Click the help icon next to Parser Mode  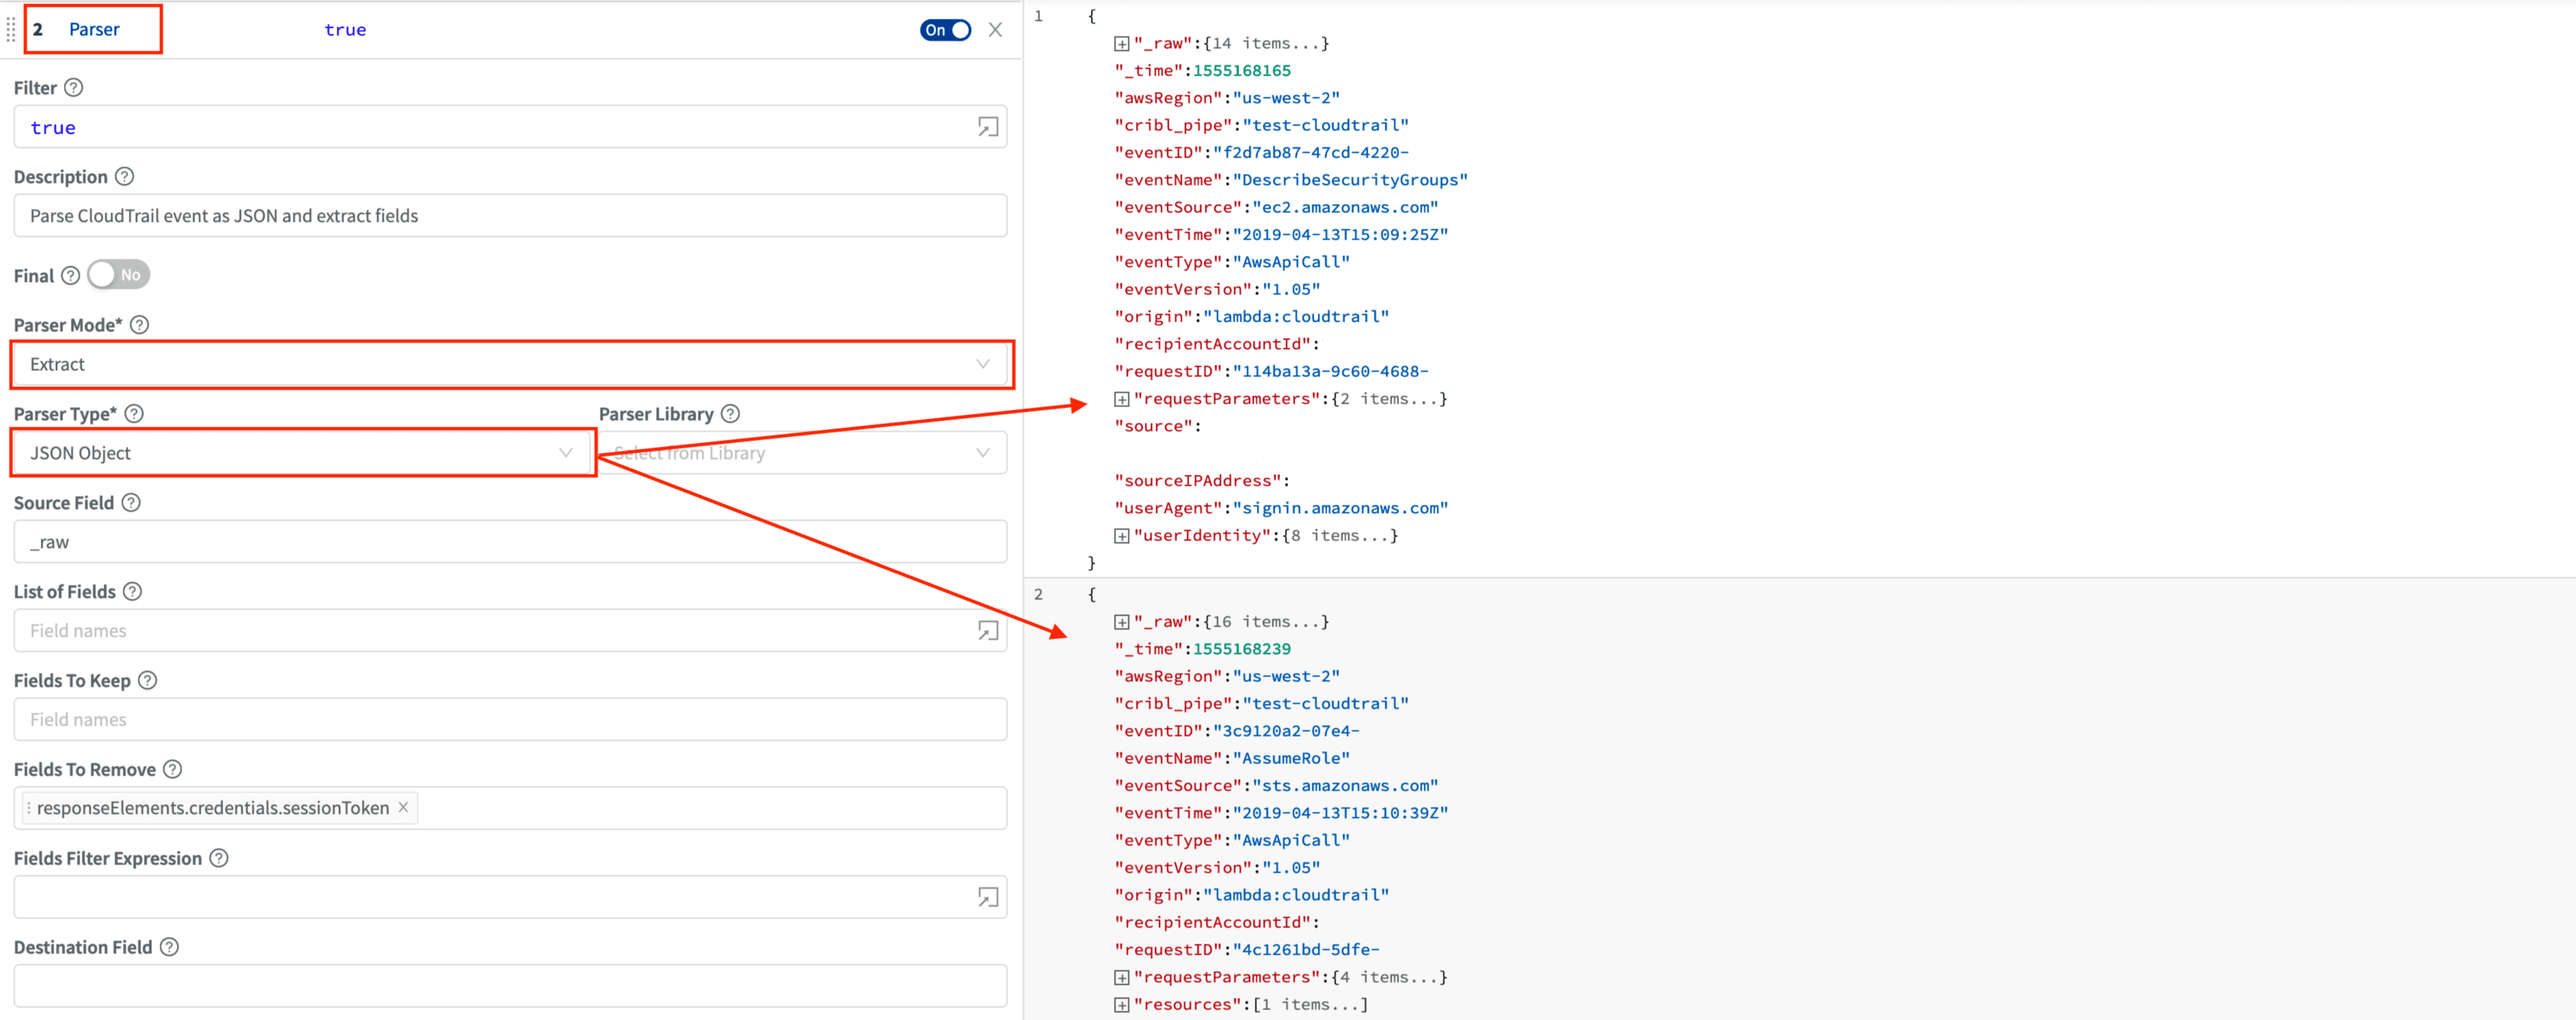coord(140,325)
